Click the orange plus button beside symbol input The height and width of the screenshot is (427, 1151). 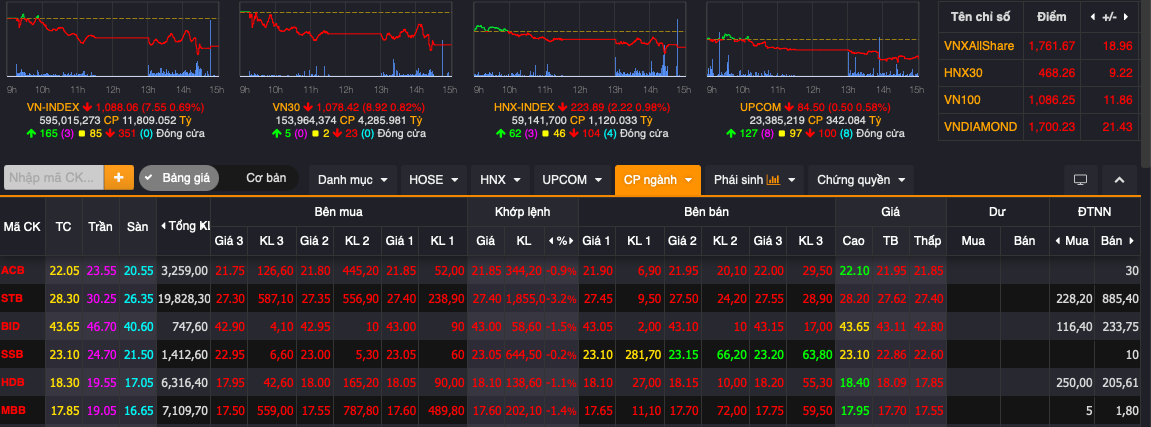(119, 178)
